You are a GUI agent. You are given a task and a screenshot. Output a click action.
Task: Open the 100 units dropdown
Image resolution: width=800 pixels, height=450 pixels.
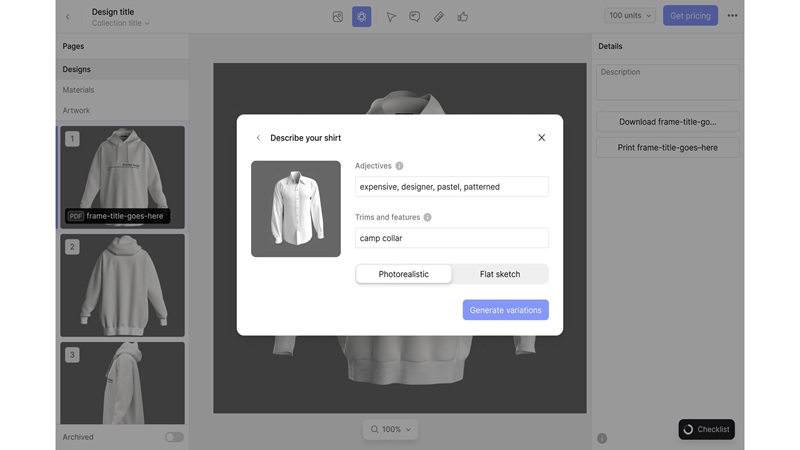[x=630, y=16]
